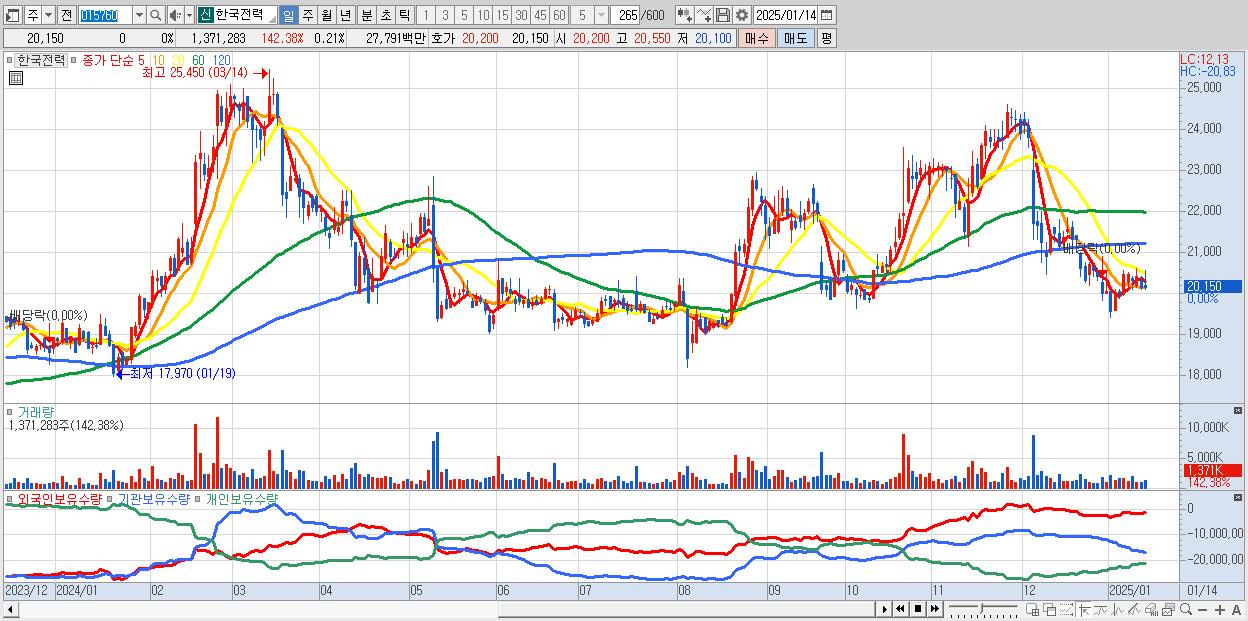The image size is (1248, 621).
Task: Select the 분 (minute) period toggle
Action: click(x=366, y=15)
